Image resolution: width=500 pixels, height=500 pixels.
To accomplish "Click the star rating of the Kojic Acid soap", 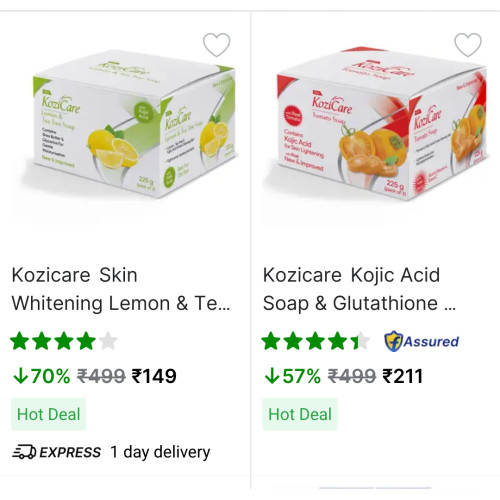I will tap(315, 341).
